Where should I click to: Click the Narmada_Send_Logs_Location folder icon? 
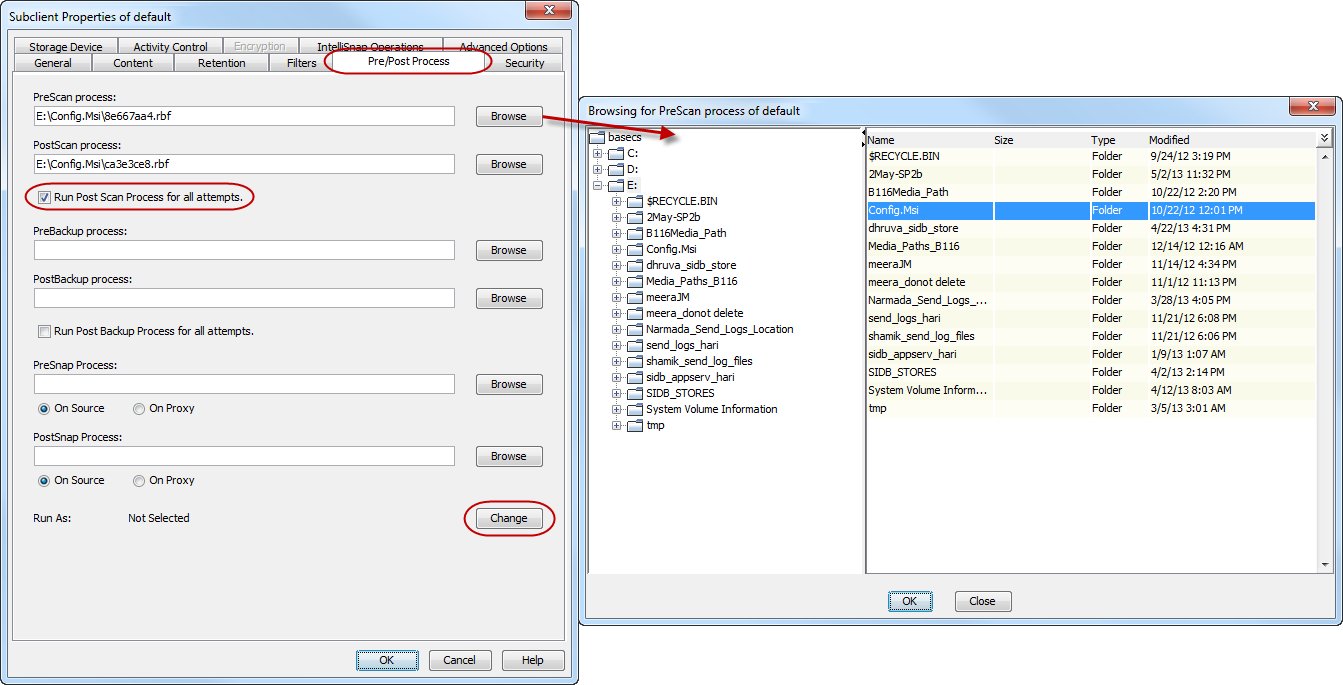click(635, 329)
